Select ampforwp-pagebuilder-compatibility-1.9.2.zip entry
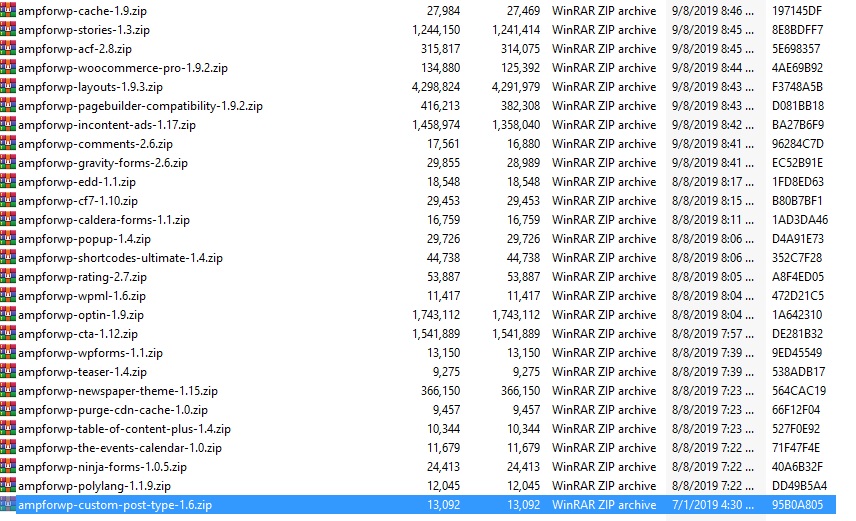This screenshot has width=856, height=521. 140,106
